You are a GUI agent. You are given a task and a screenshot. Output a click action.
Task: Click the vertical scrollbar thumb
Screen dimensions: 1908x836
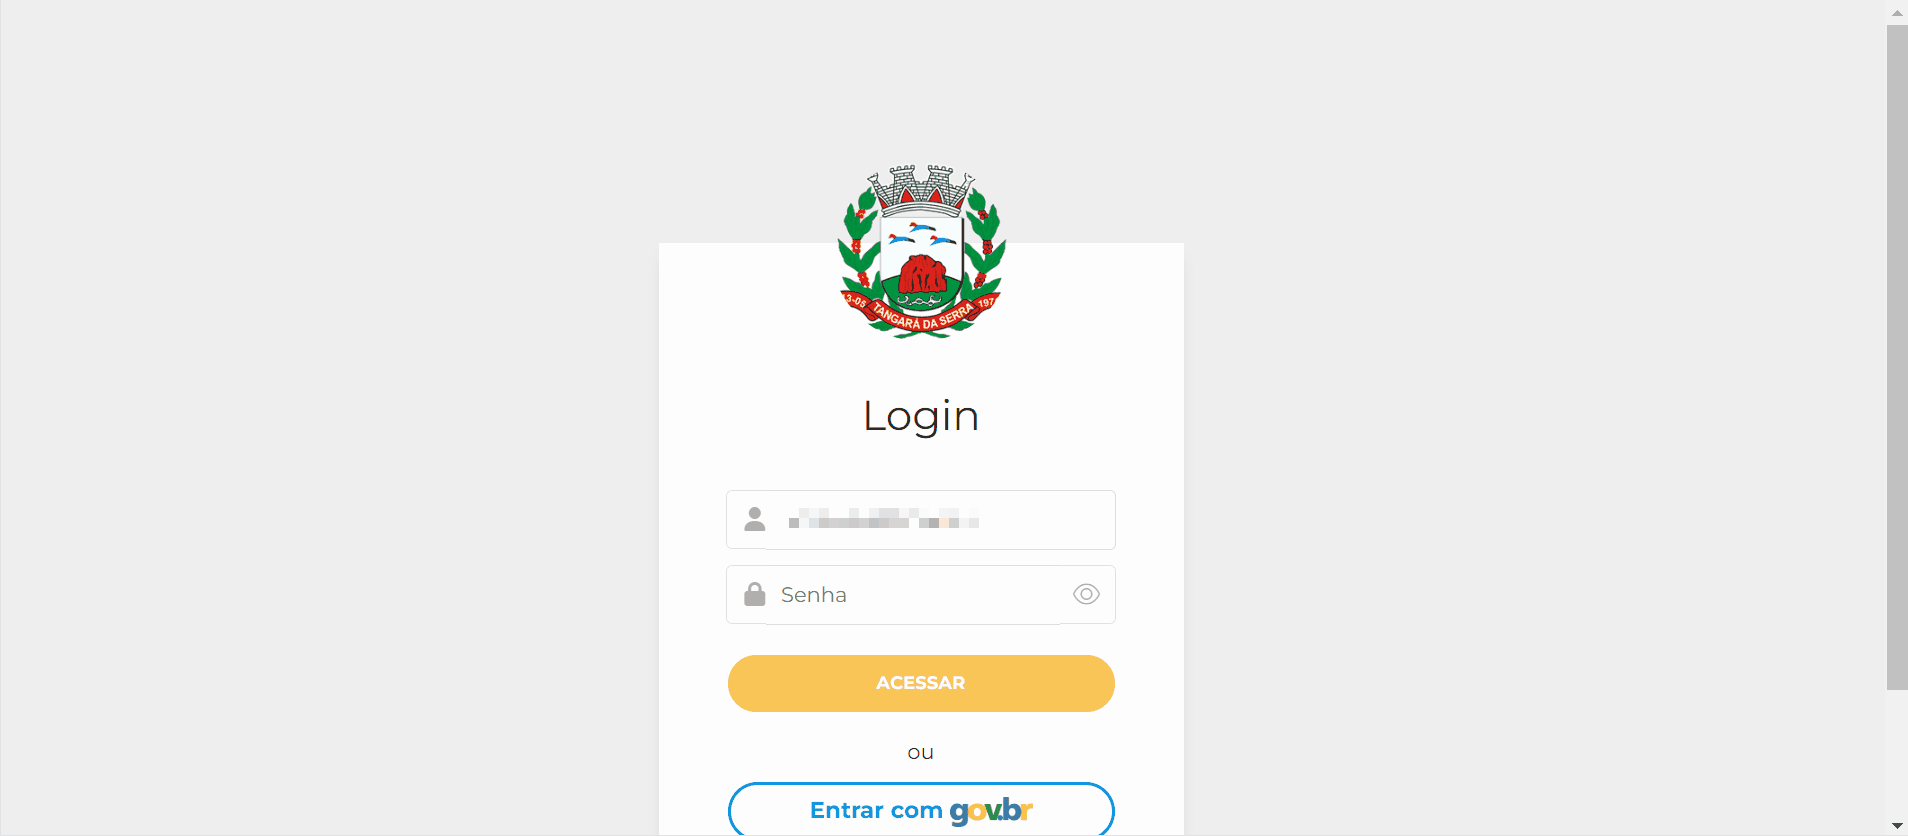click(1897, 357)
